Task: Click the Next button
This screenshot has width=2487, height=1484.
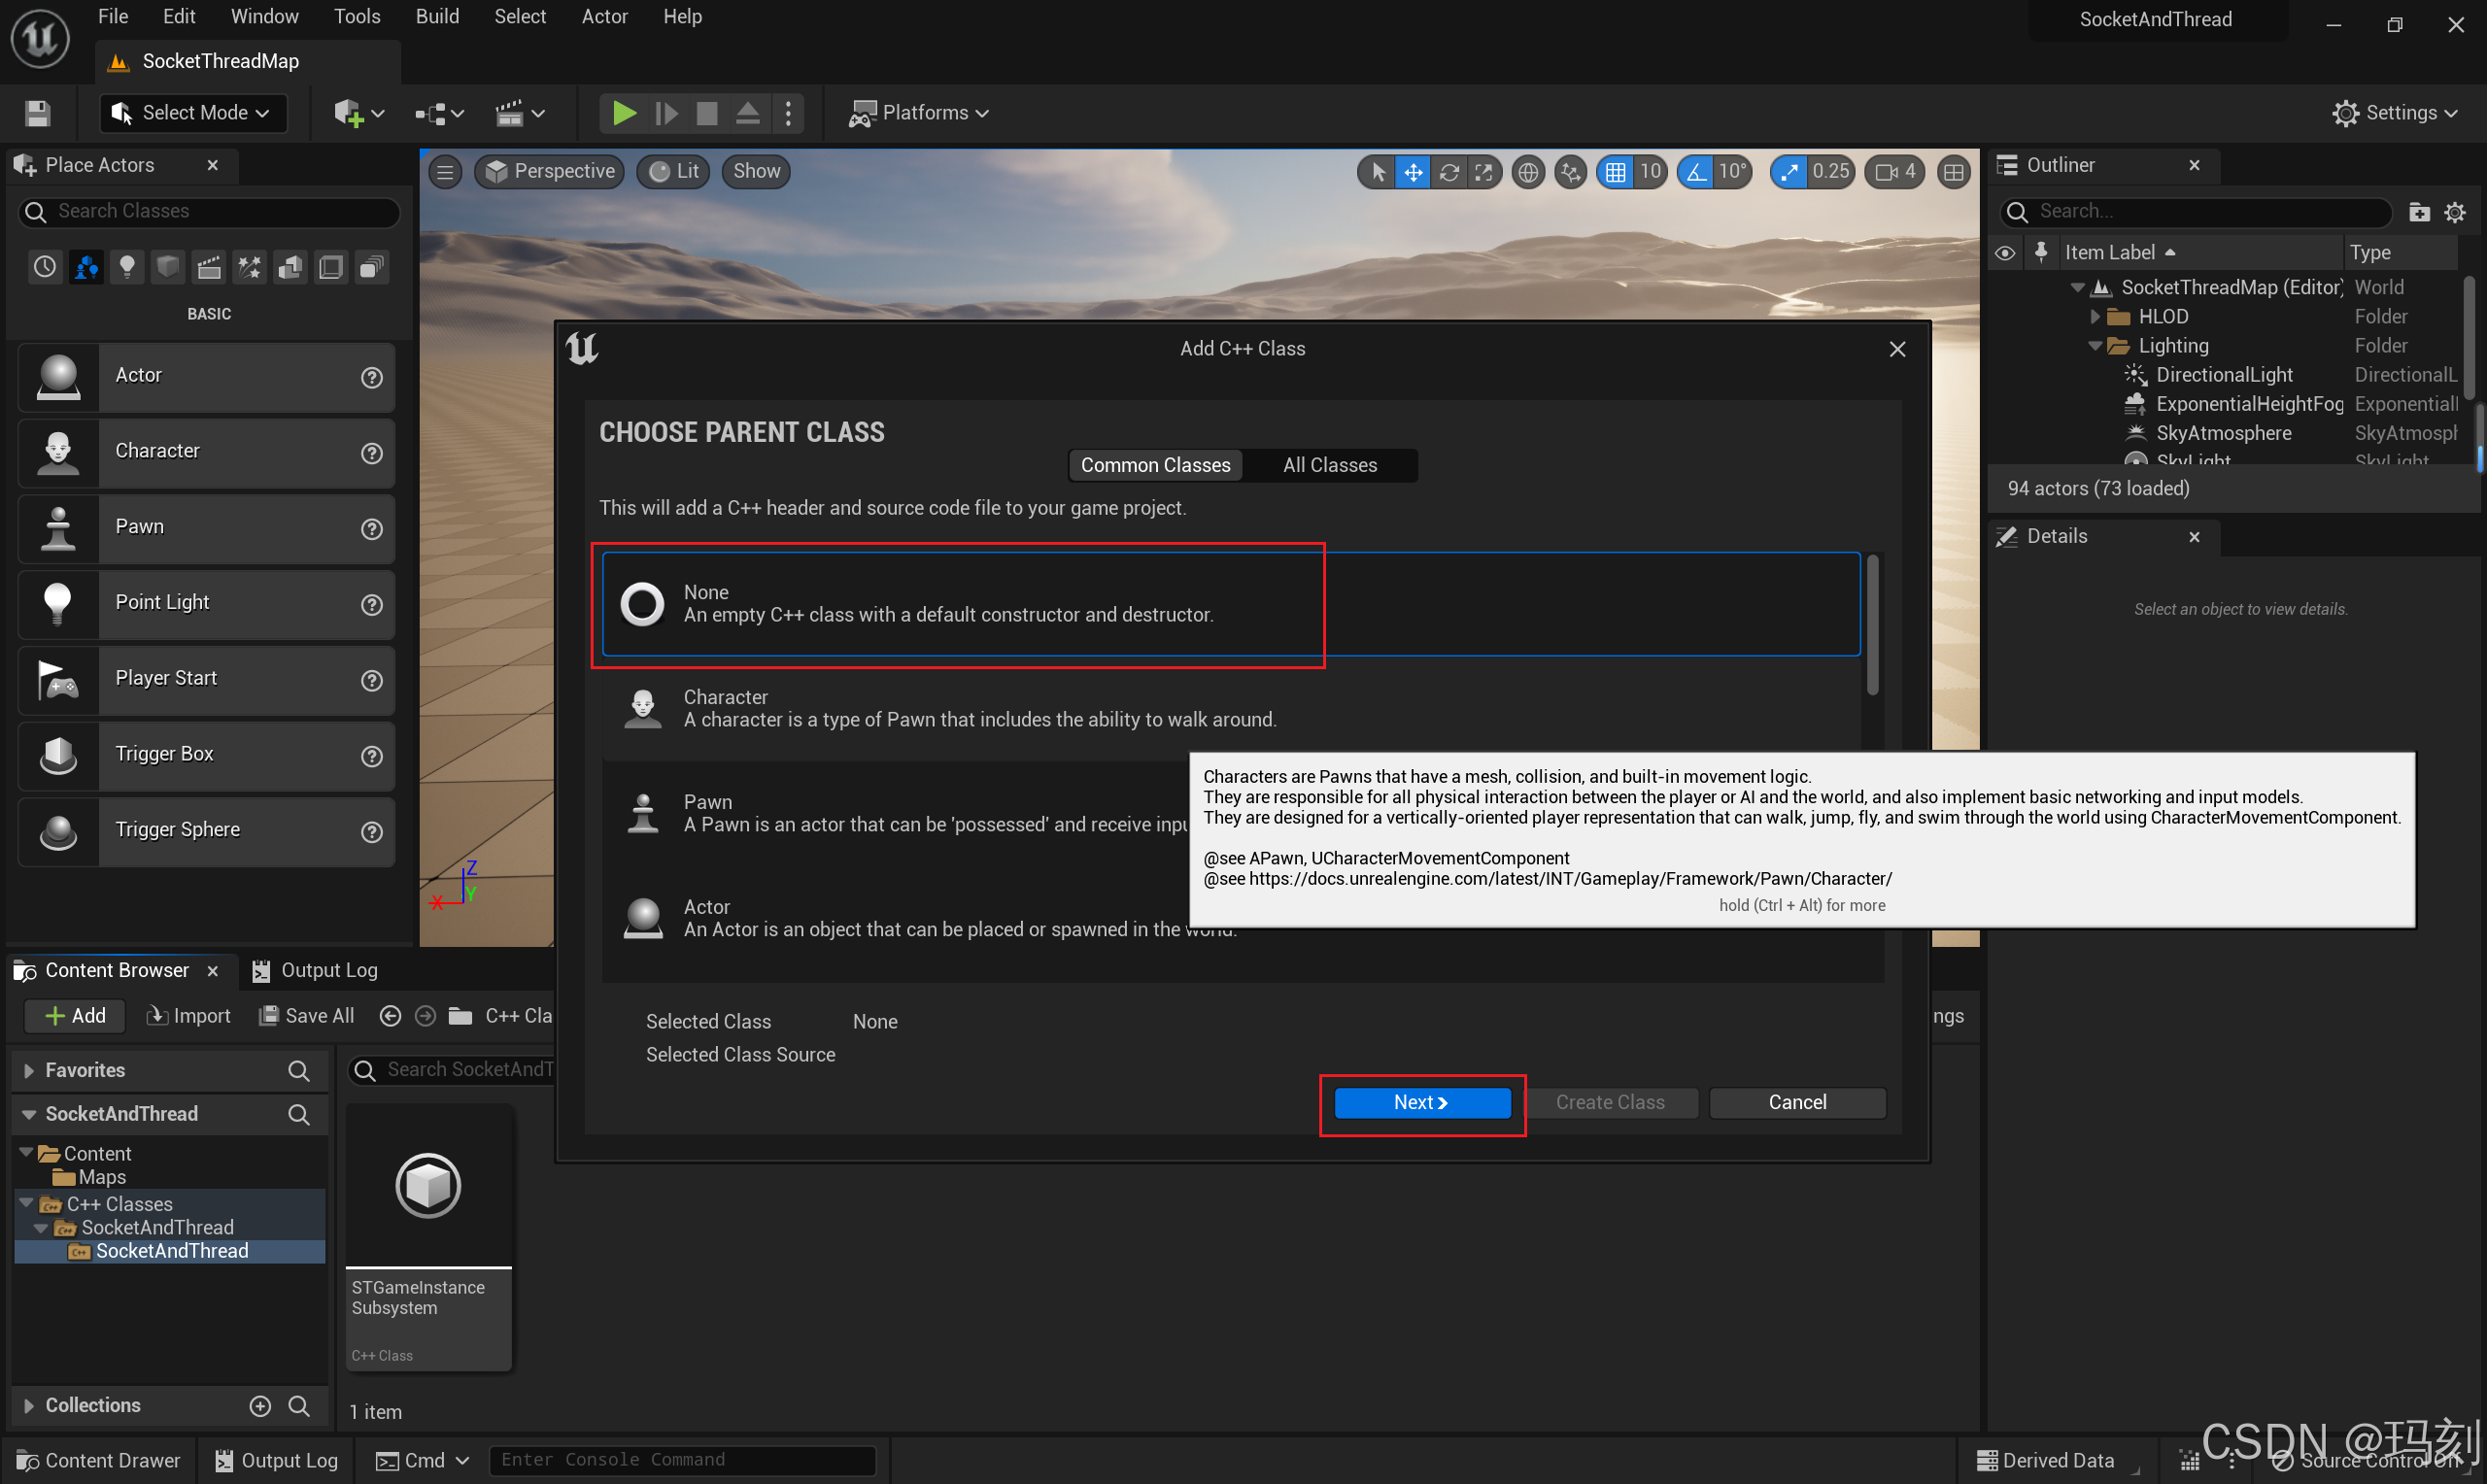Action: pos(1421,1102)
